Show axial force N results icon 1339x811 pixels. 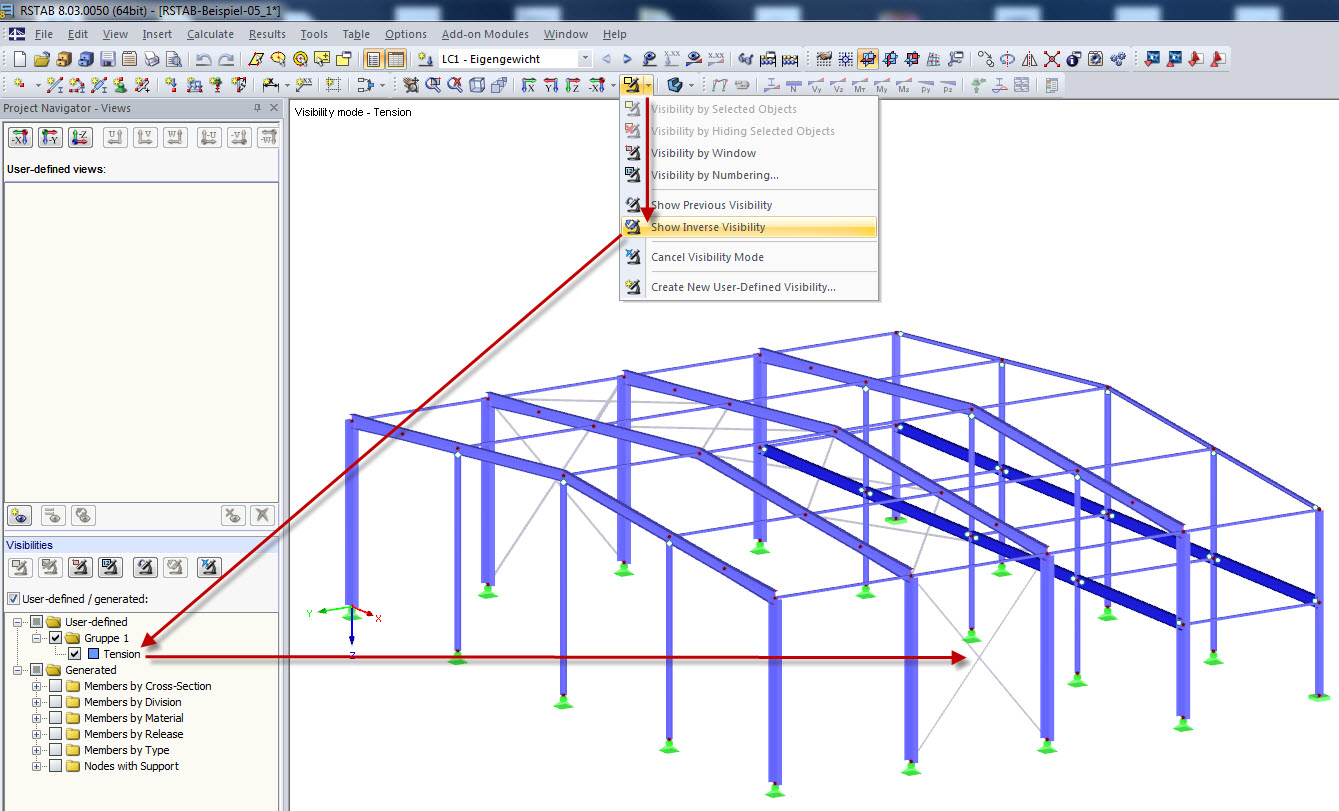click(x=793, y=85)
